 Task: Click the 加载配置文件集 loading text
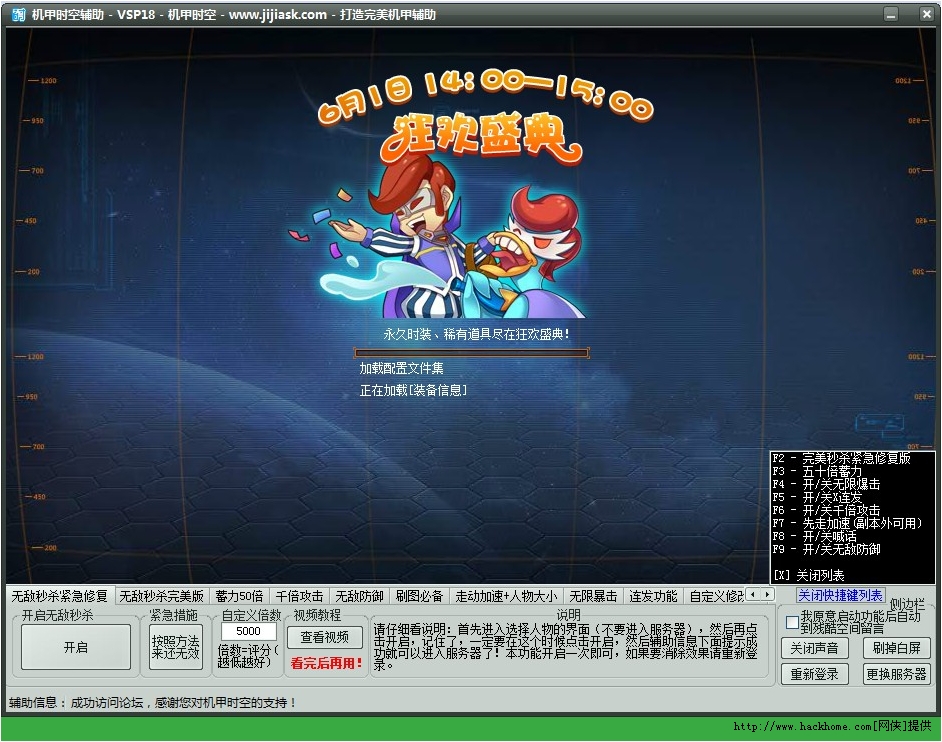pyautogui.click(x=401, y=368)
